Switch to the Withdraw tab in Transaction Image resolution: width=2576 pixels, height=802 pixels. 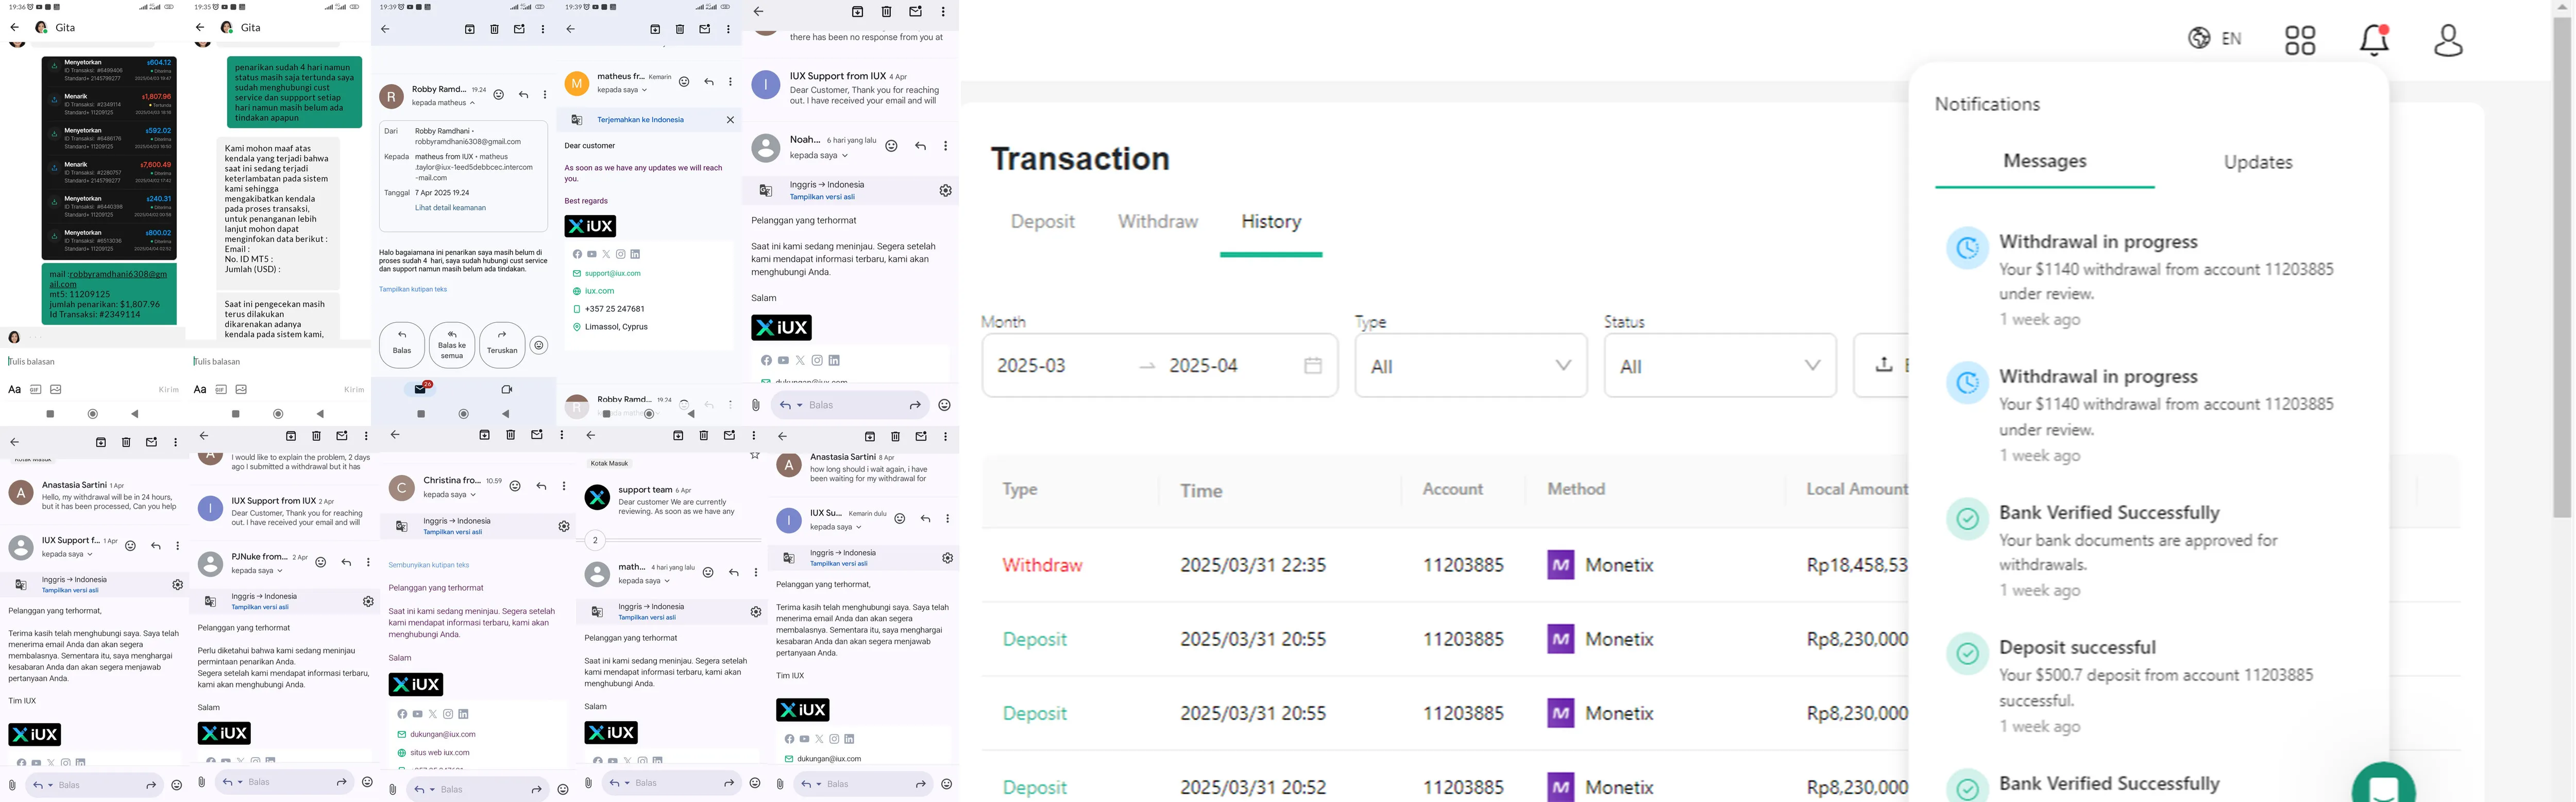coord(1158,222)
